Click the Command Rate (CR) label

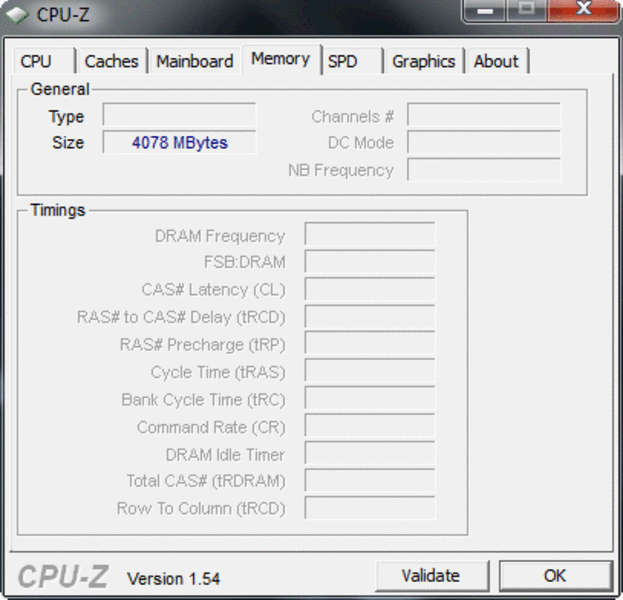coord(211,428)
